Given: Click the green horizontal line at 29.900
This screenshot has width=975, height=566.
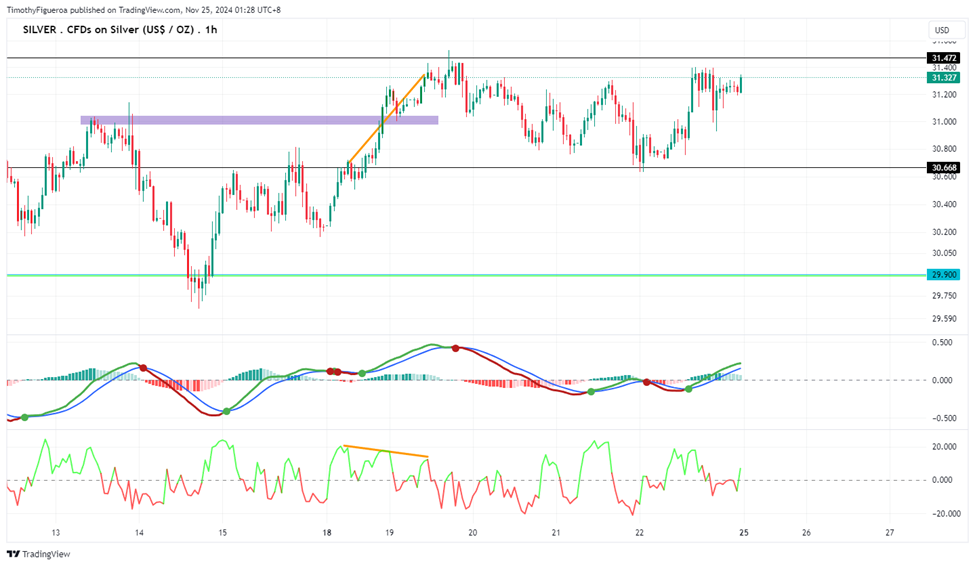Looking at the screenshot, I should coord(466,275).
